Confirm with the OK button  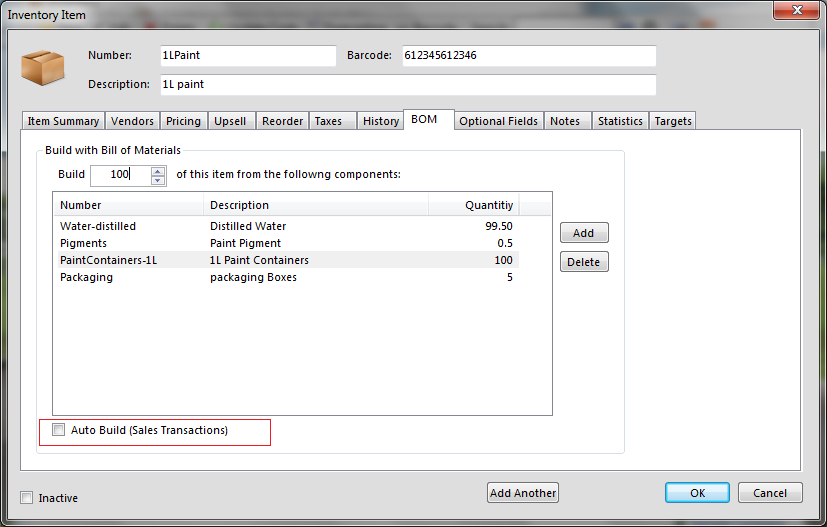pyautogui.click(x=697, y=493)
